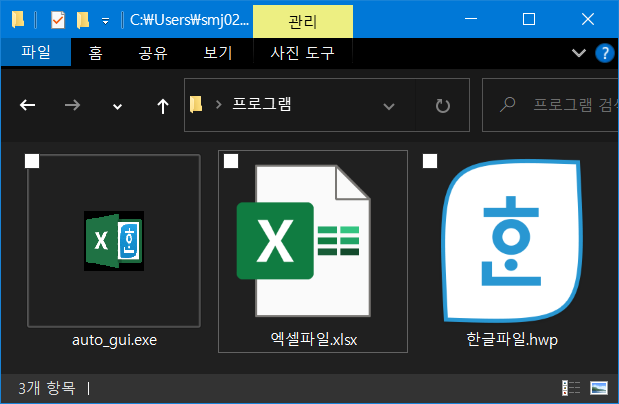Select the 한글파일.hwp Hangul icon
The image size is (619, 404).
(512, 241)
